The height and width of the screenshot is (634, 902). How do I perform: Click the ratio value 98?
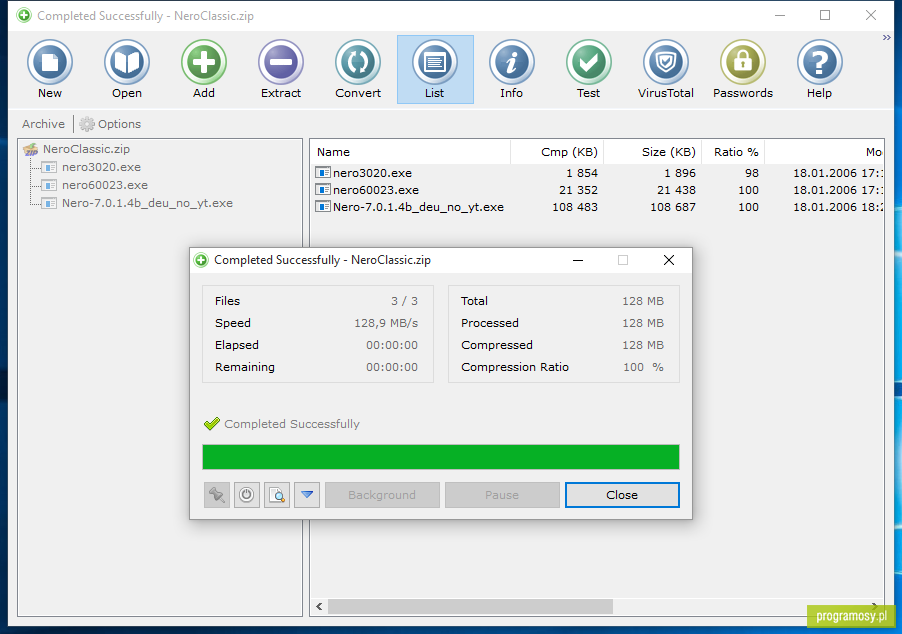pyautogui.click(x=751, y=173)
